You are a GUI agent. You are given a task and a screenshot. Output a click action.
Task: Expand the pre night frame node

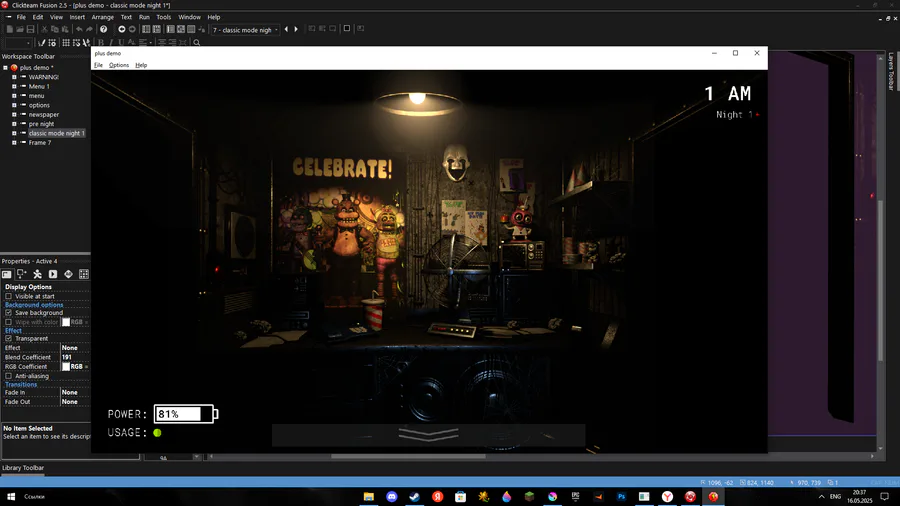[x=14, y=124]
